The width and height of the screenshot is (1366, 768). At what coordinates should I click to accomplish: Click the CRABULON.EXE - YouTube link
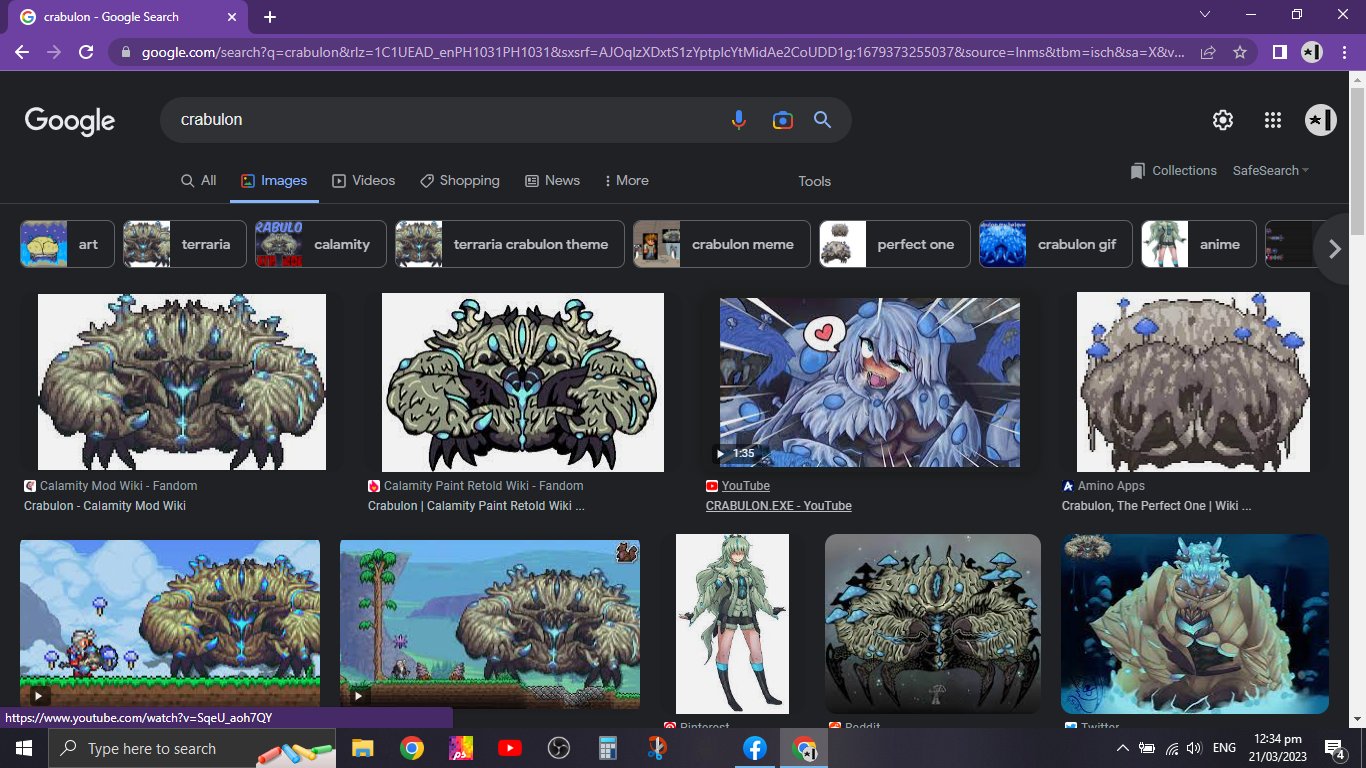coord(779,506)
